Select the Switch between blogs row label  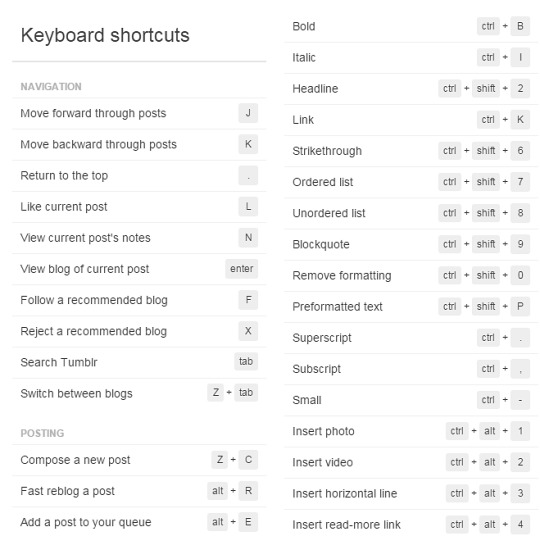(76, 393)
